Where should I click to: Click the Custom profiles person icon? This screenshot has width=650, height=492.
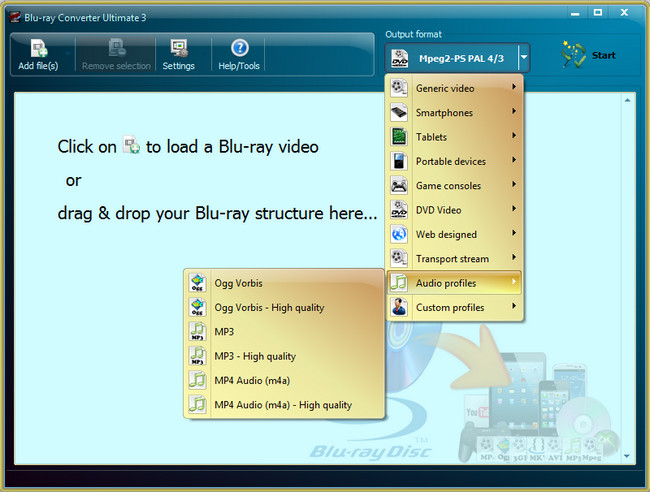[x=399, y=307]
